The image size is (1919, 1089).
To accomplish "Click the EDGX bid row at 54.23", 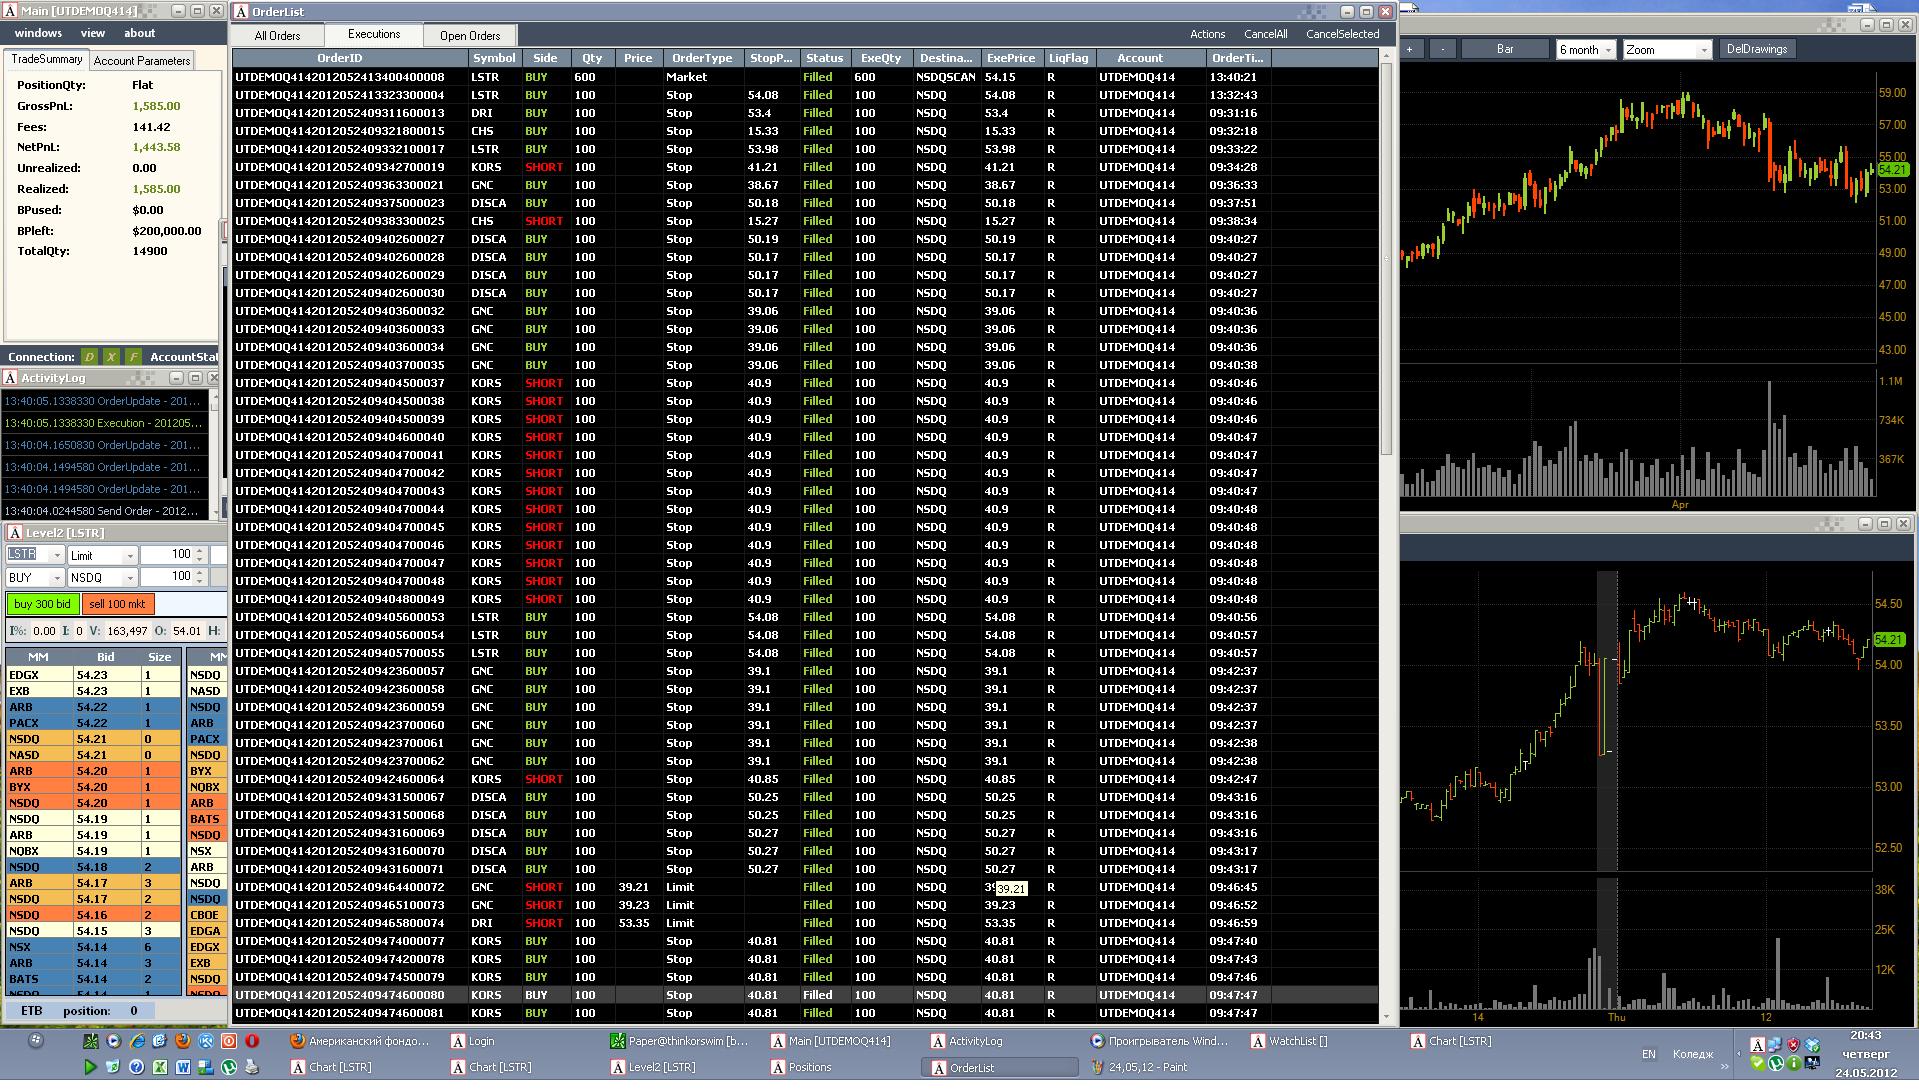I will (93, 675).
